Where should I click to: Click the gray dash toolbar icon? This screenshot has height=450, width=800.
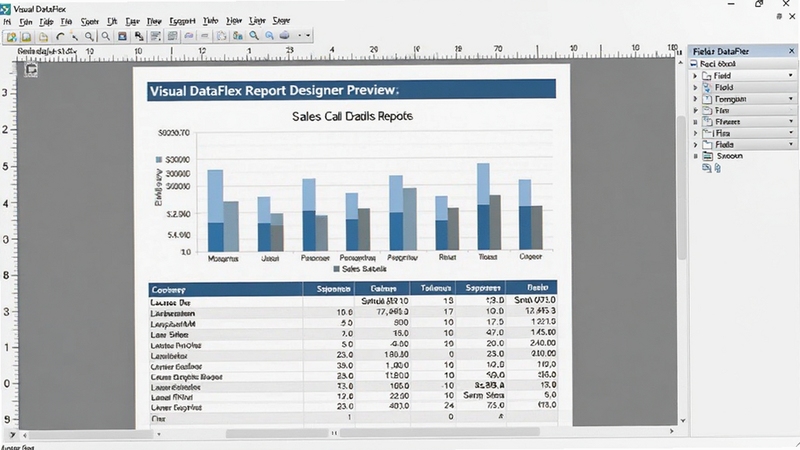[x=205, y=36]
